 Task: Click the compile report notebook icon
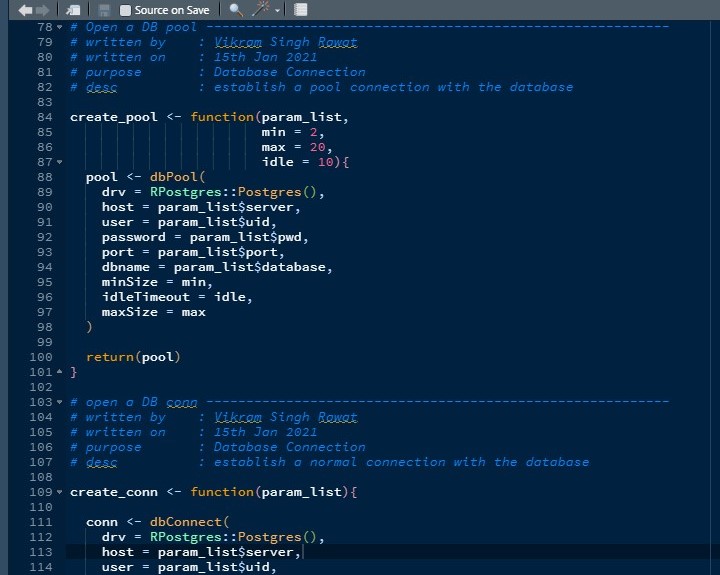click(300, 9)
